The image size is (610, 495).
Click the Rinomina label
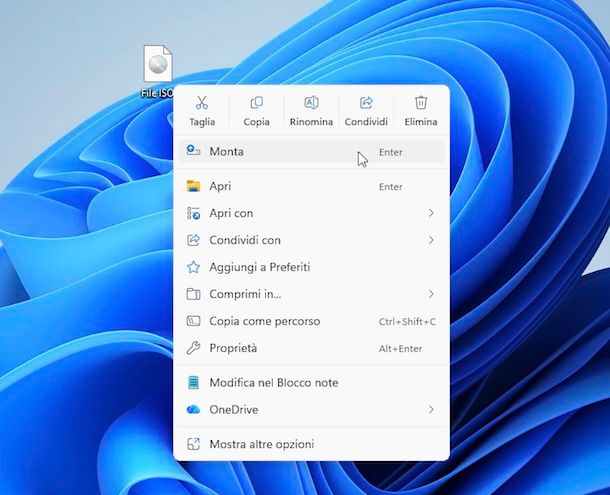[x=311, y=122]
